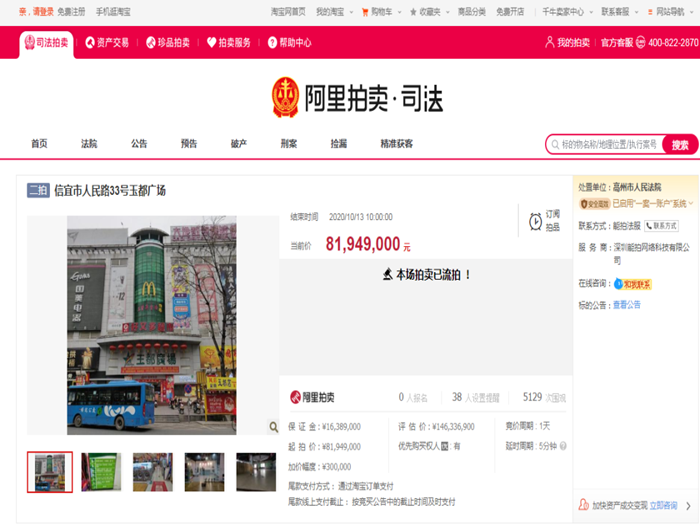Click the 联系方式 phone button
The image size is (700, 525).
tap(662, 226)
